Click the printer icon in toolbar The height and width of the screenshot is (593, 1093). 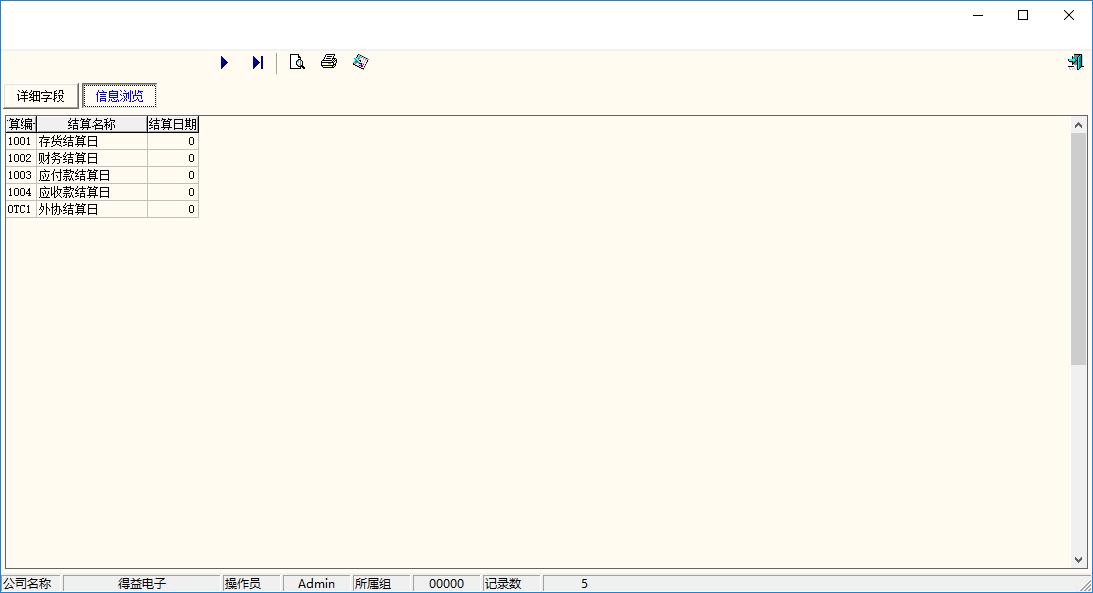(329, 63)
